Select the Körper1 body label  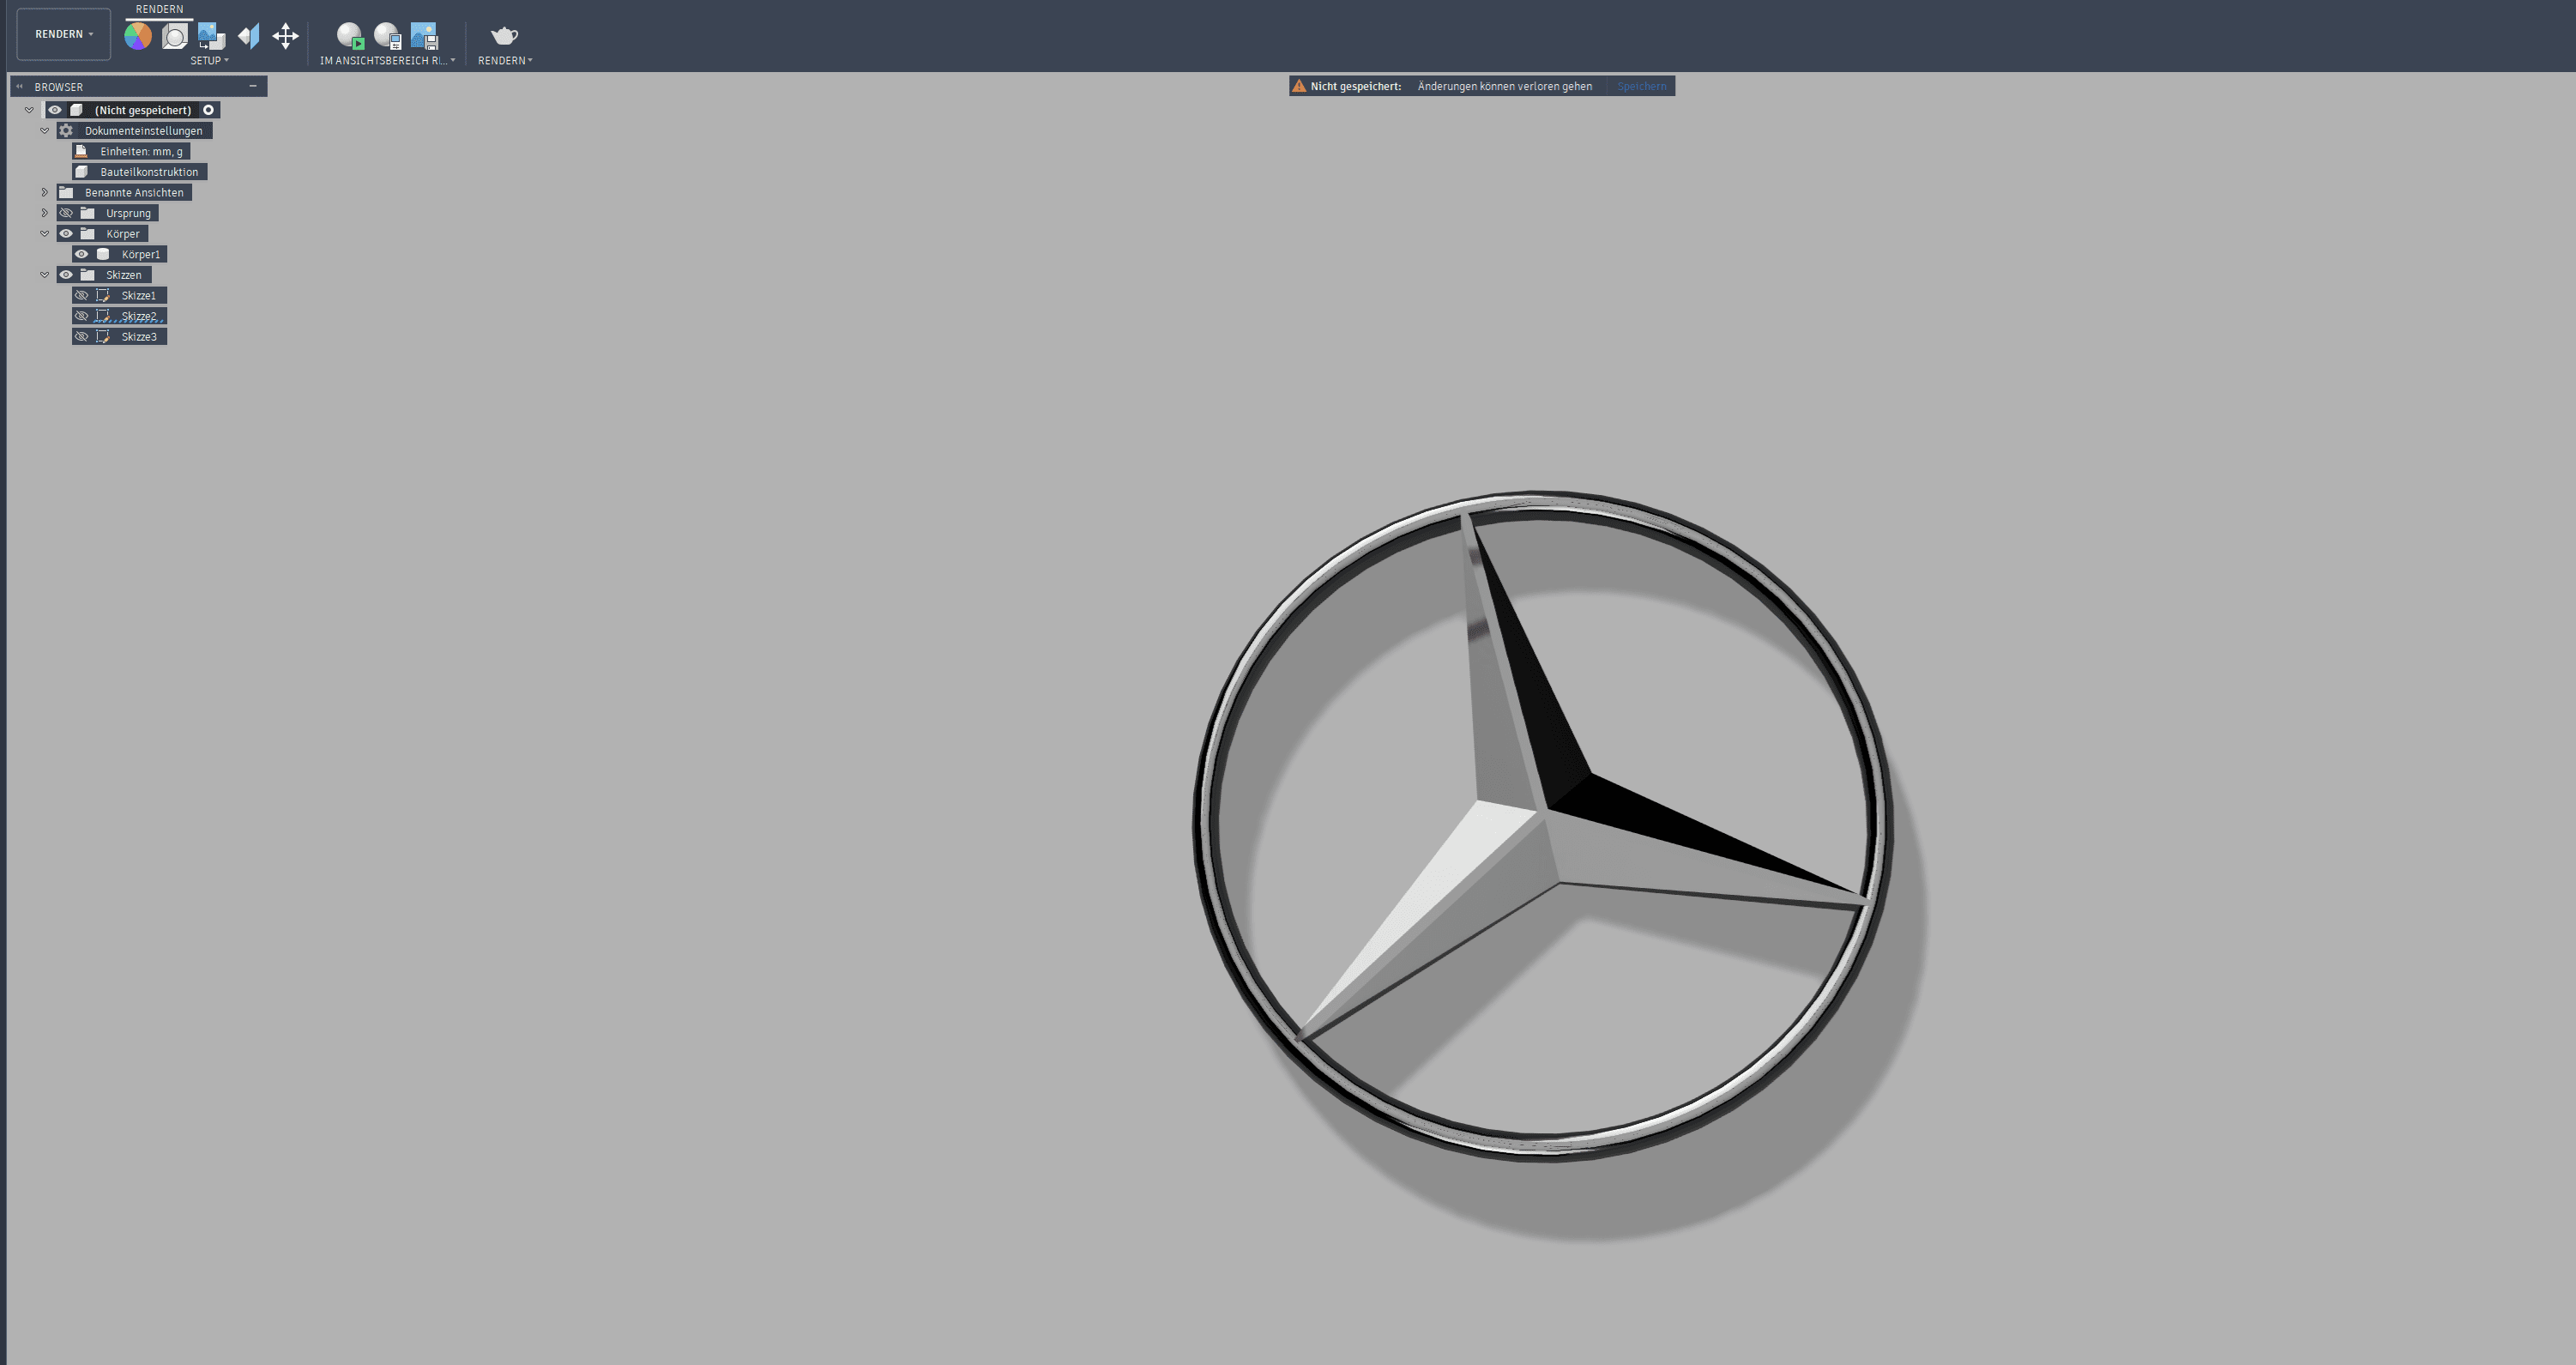141,254
